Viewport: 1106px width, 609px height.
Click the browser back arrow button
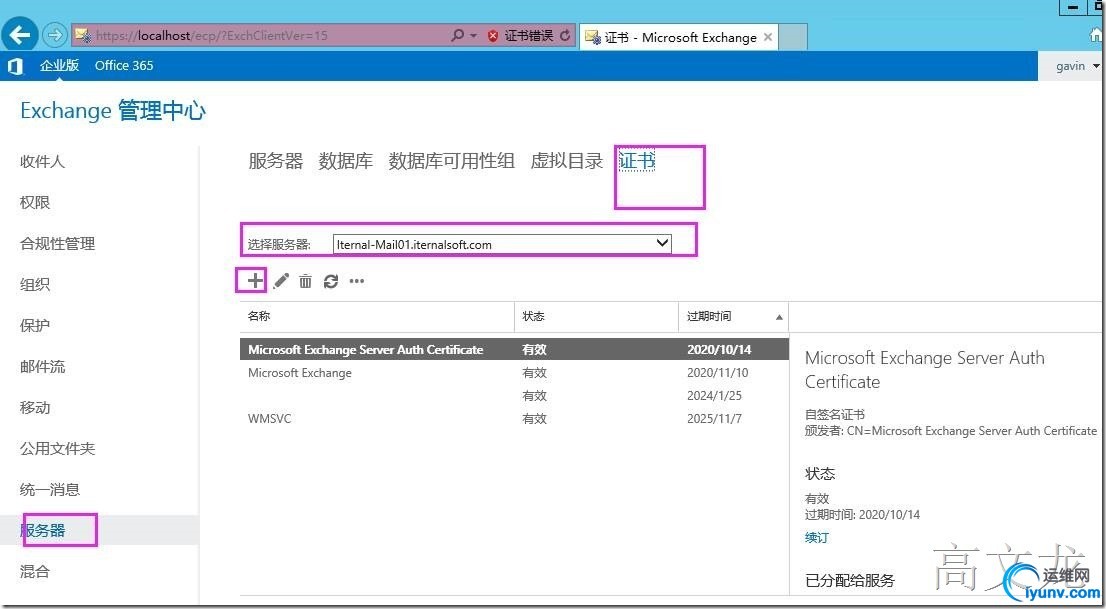click(x=20, y=35)
